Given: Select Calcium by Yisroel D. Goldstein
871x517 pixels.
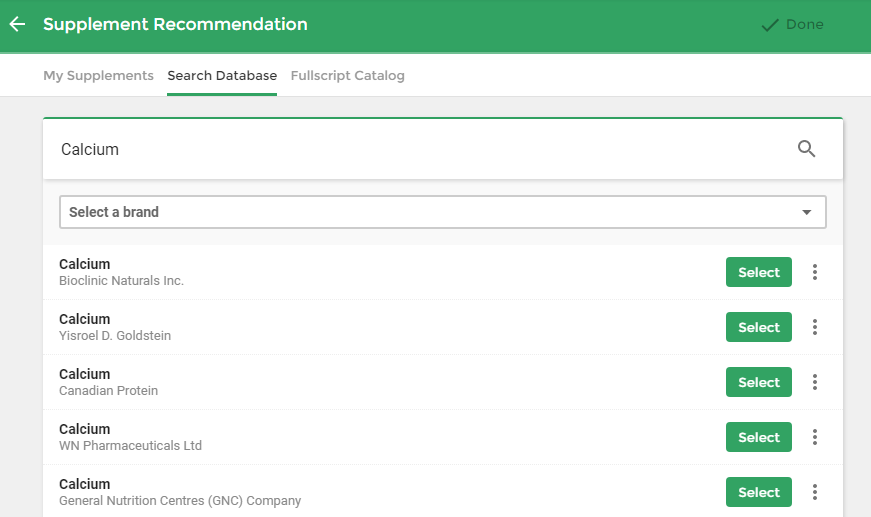Looking at the screenshot, I should pyautogui.click(x=758, y=327).
